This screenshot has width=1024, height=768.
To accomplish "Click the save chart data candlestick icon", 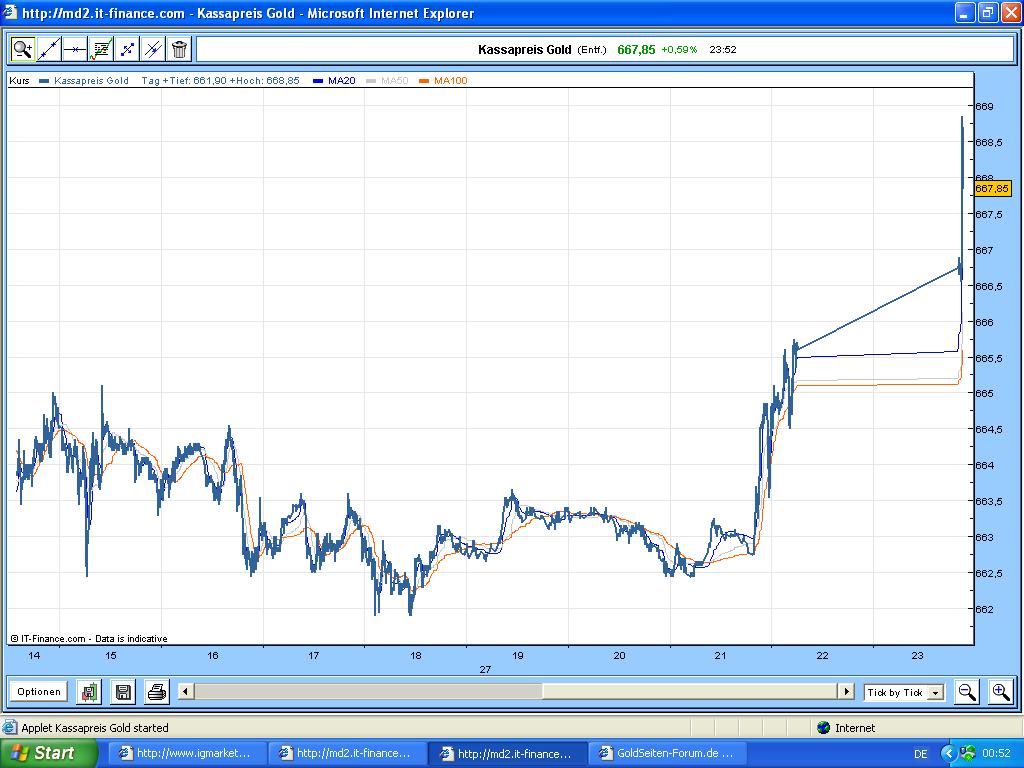I will (89, 692).
